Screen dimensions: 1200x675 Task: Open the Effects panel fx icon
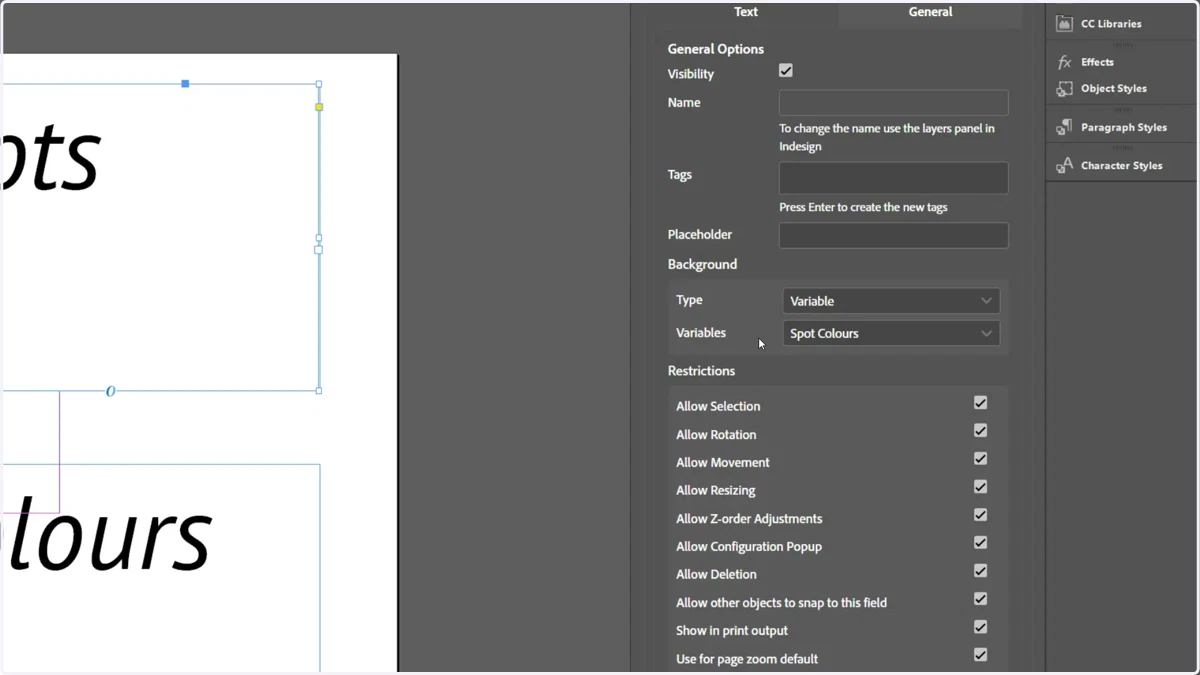(1064, 62)
